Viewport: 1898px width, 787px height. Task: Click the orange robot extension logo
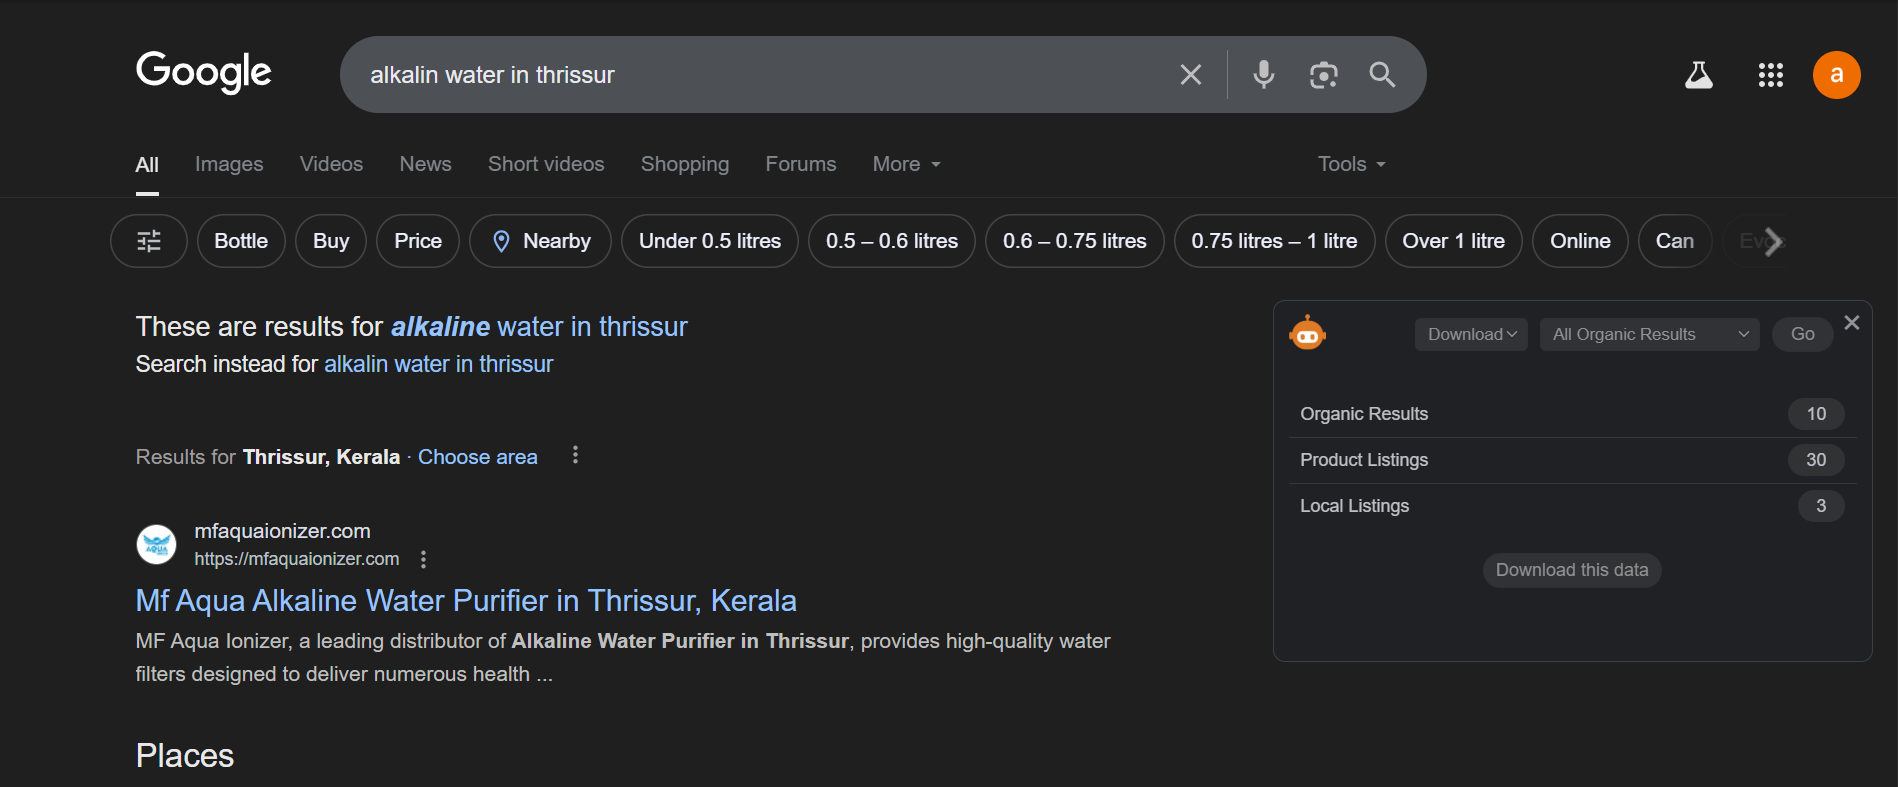(1308, 333)
